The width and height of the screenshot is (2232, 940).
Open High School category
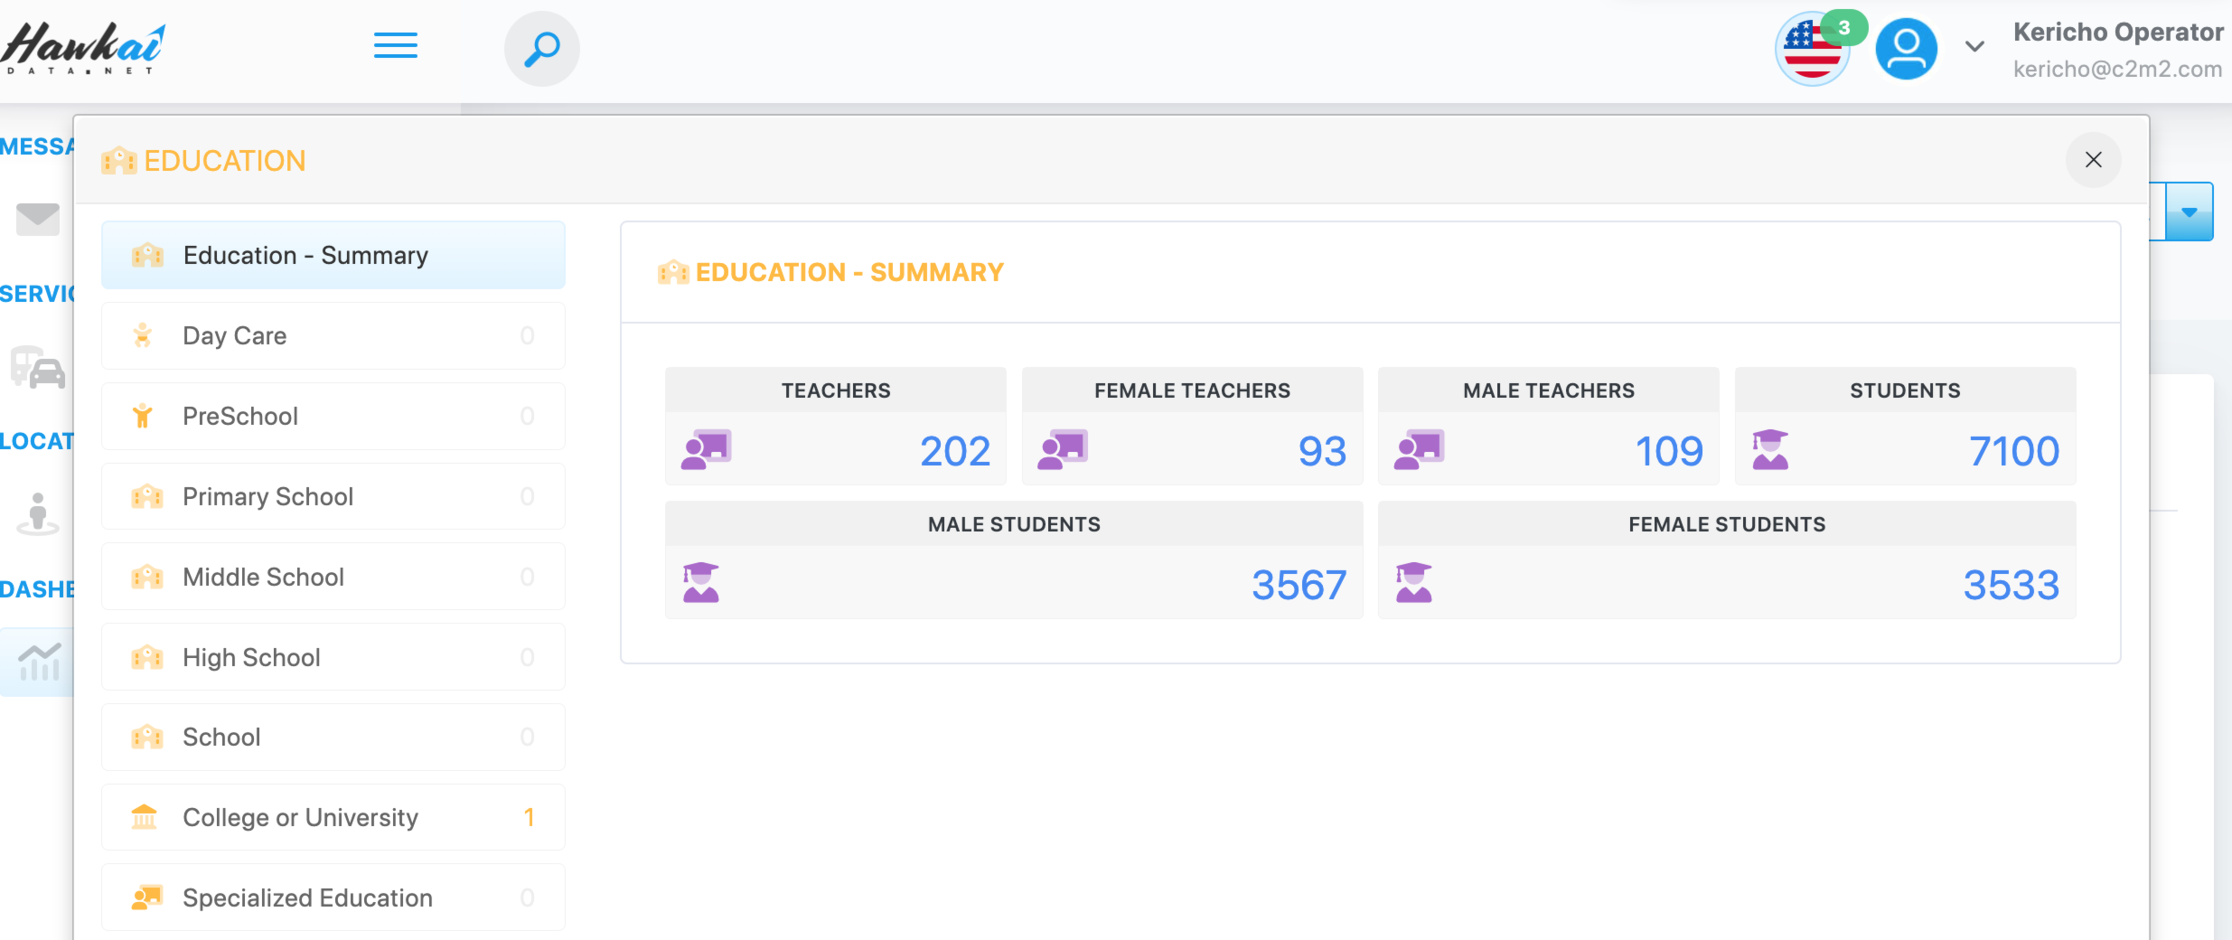(x=333, y=657)
